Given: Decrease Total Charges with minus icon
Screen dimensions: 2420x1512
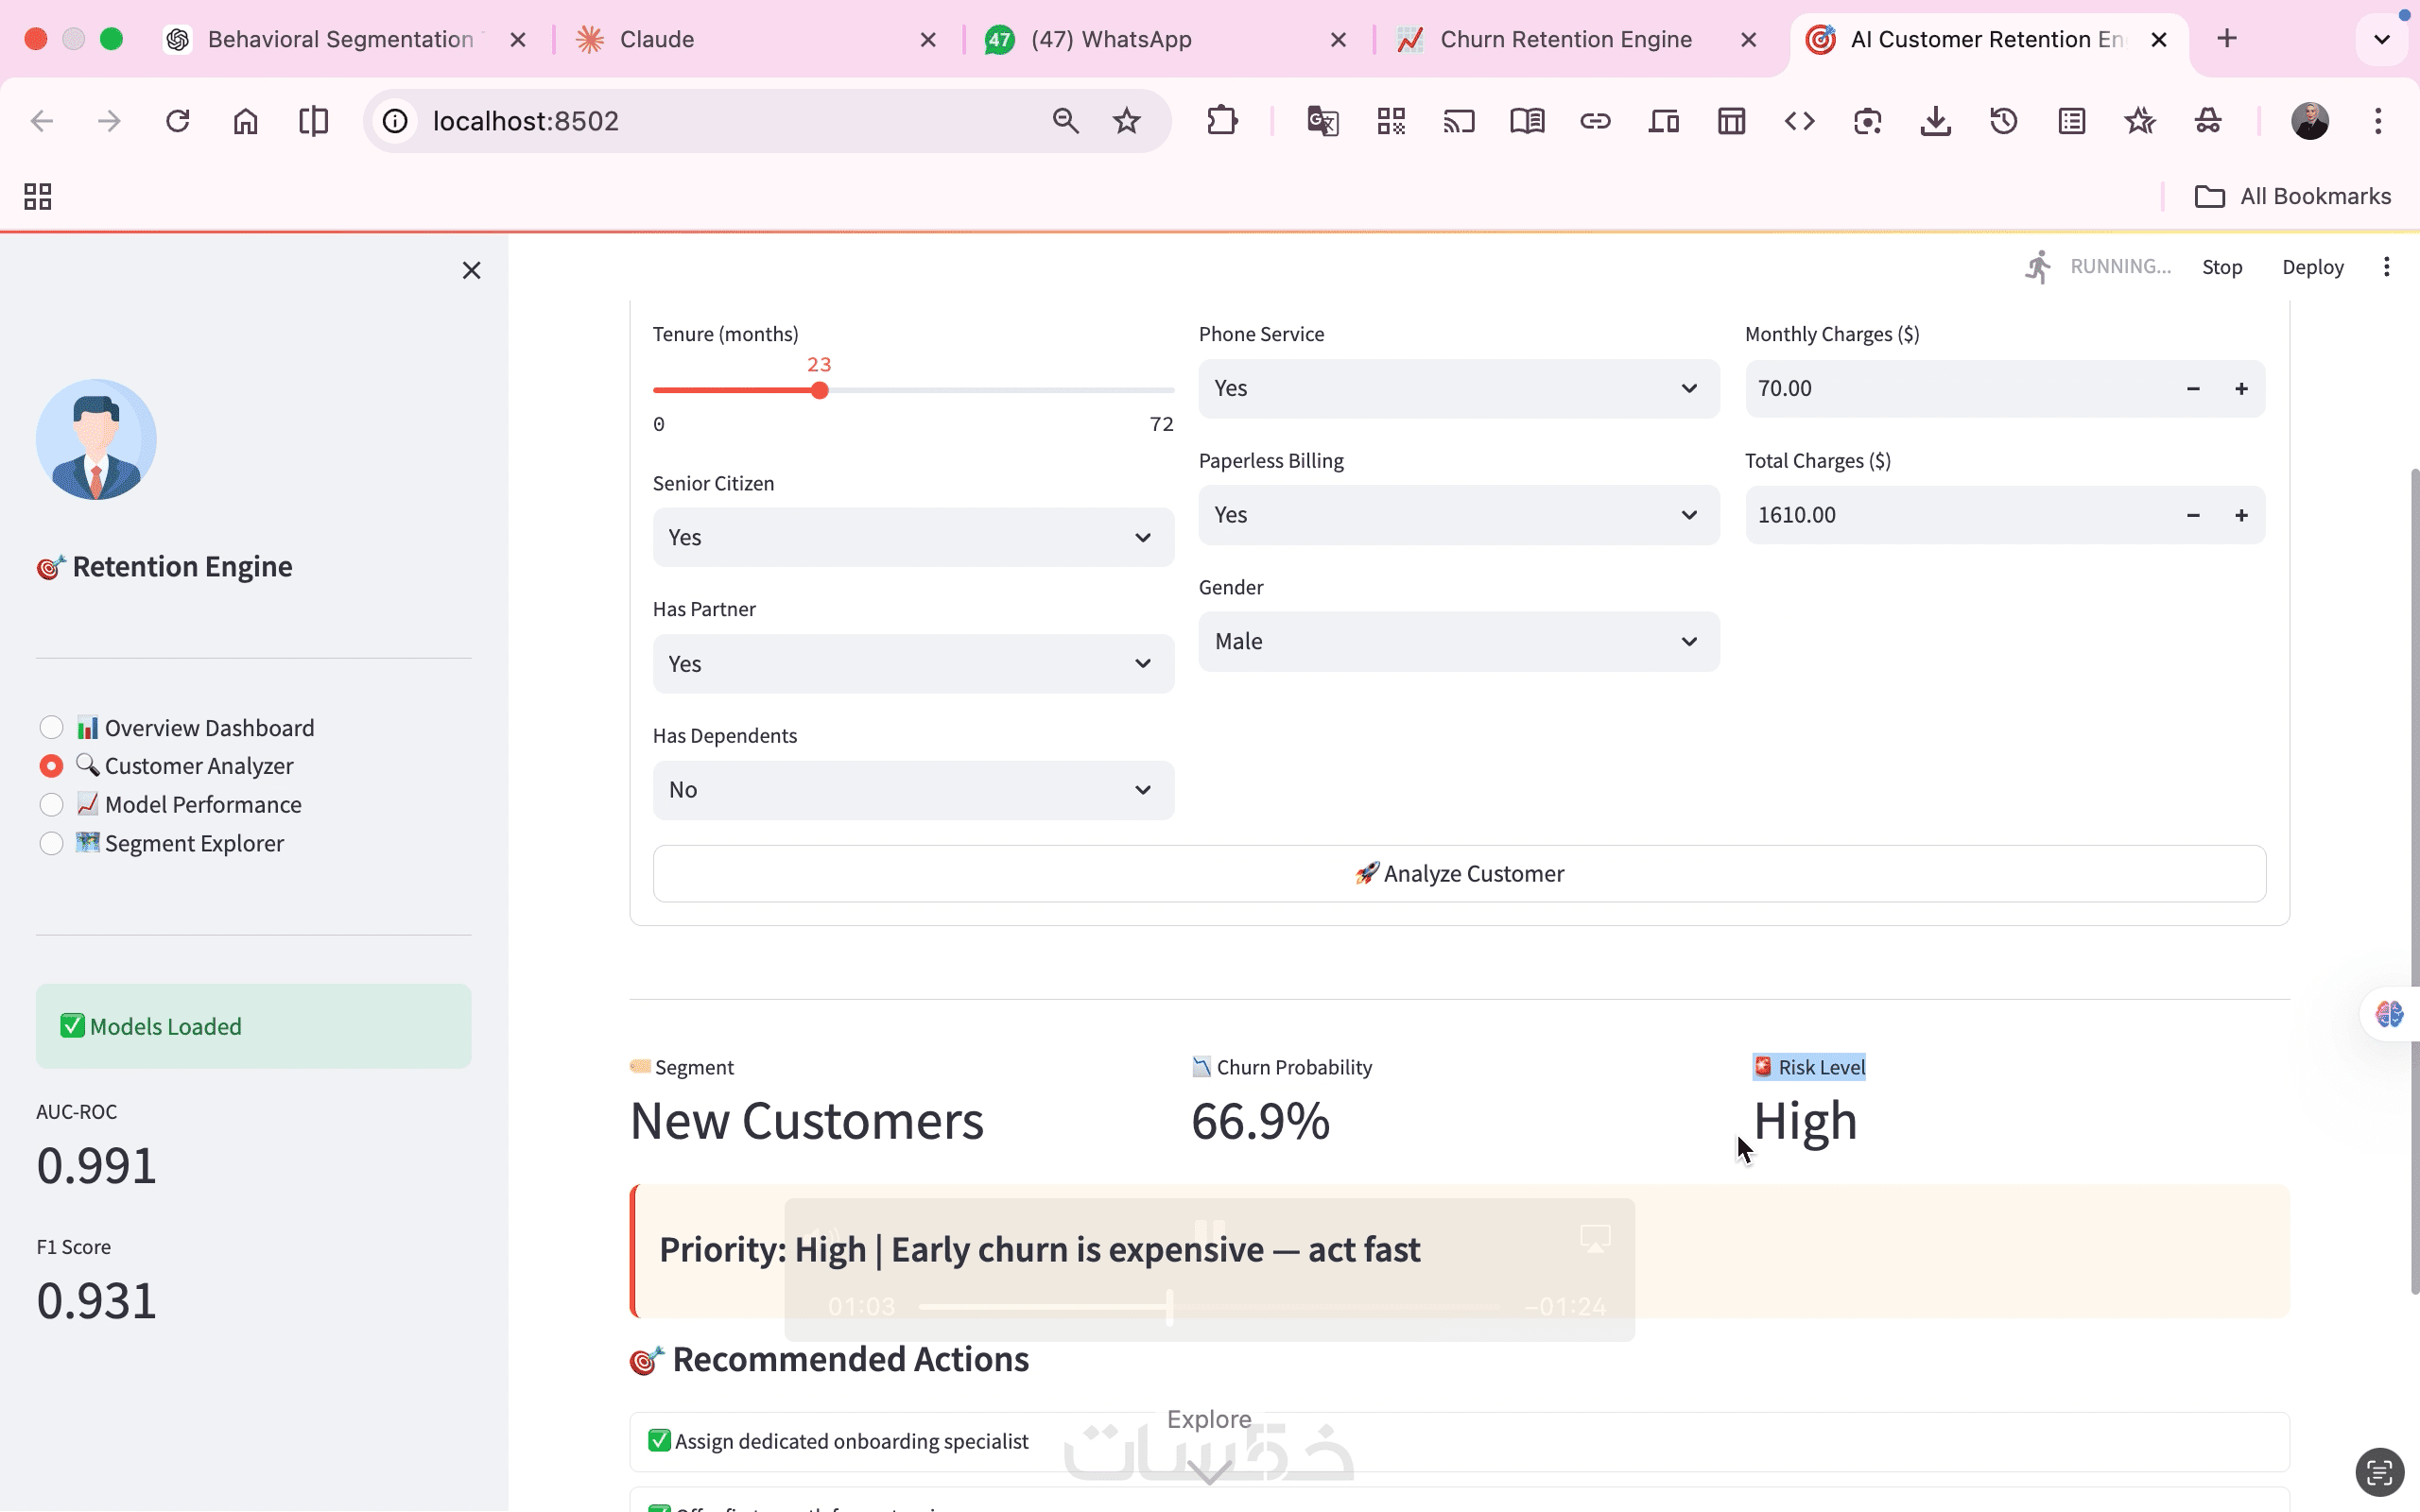Looking at the screenshot, I should tap(2193, 515).
